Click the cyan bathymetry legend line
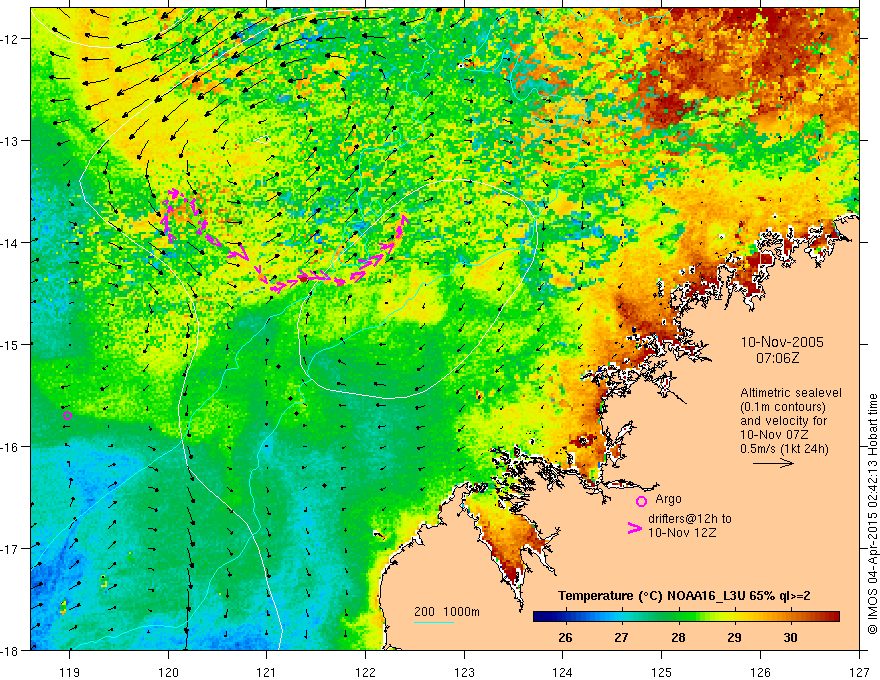This screenshot has width=880, height=680. 434,622
